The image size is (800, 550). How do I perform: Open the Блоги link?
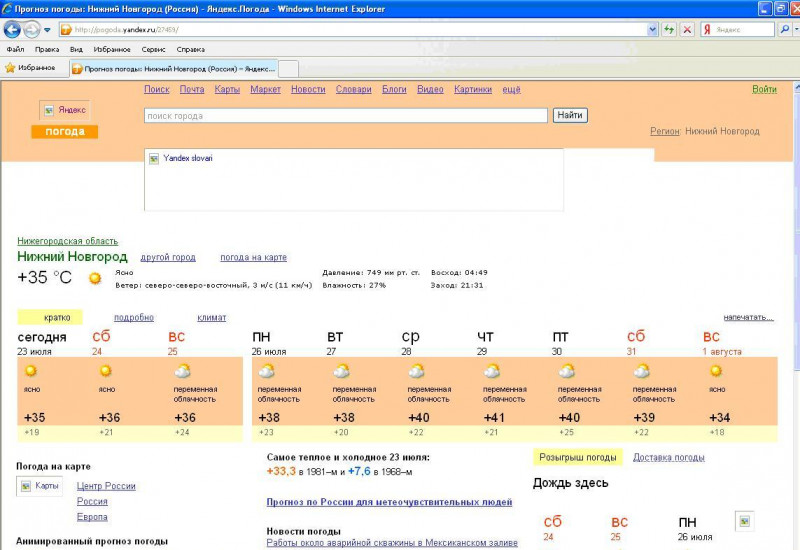coord(394,89)
